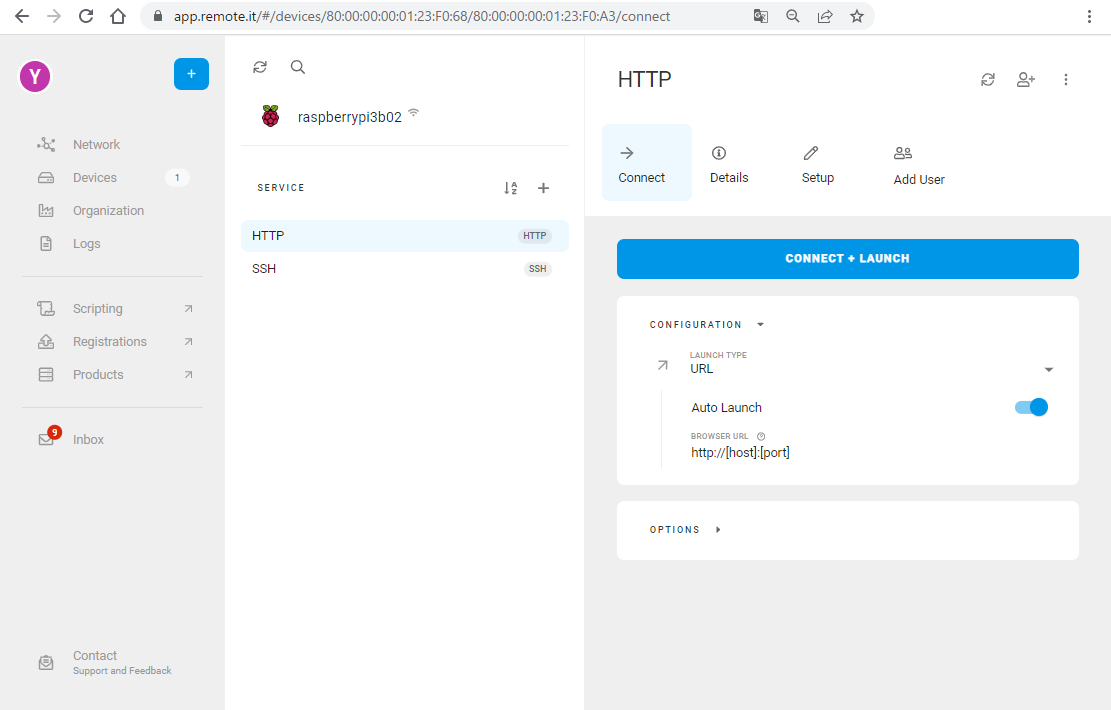Sort services alphabetically

(511, 188)
